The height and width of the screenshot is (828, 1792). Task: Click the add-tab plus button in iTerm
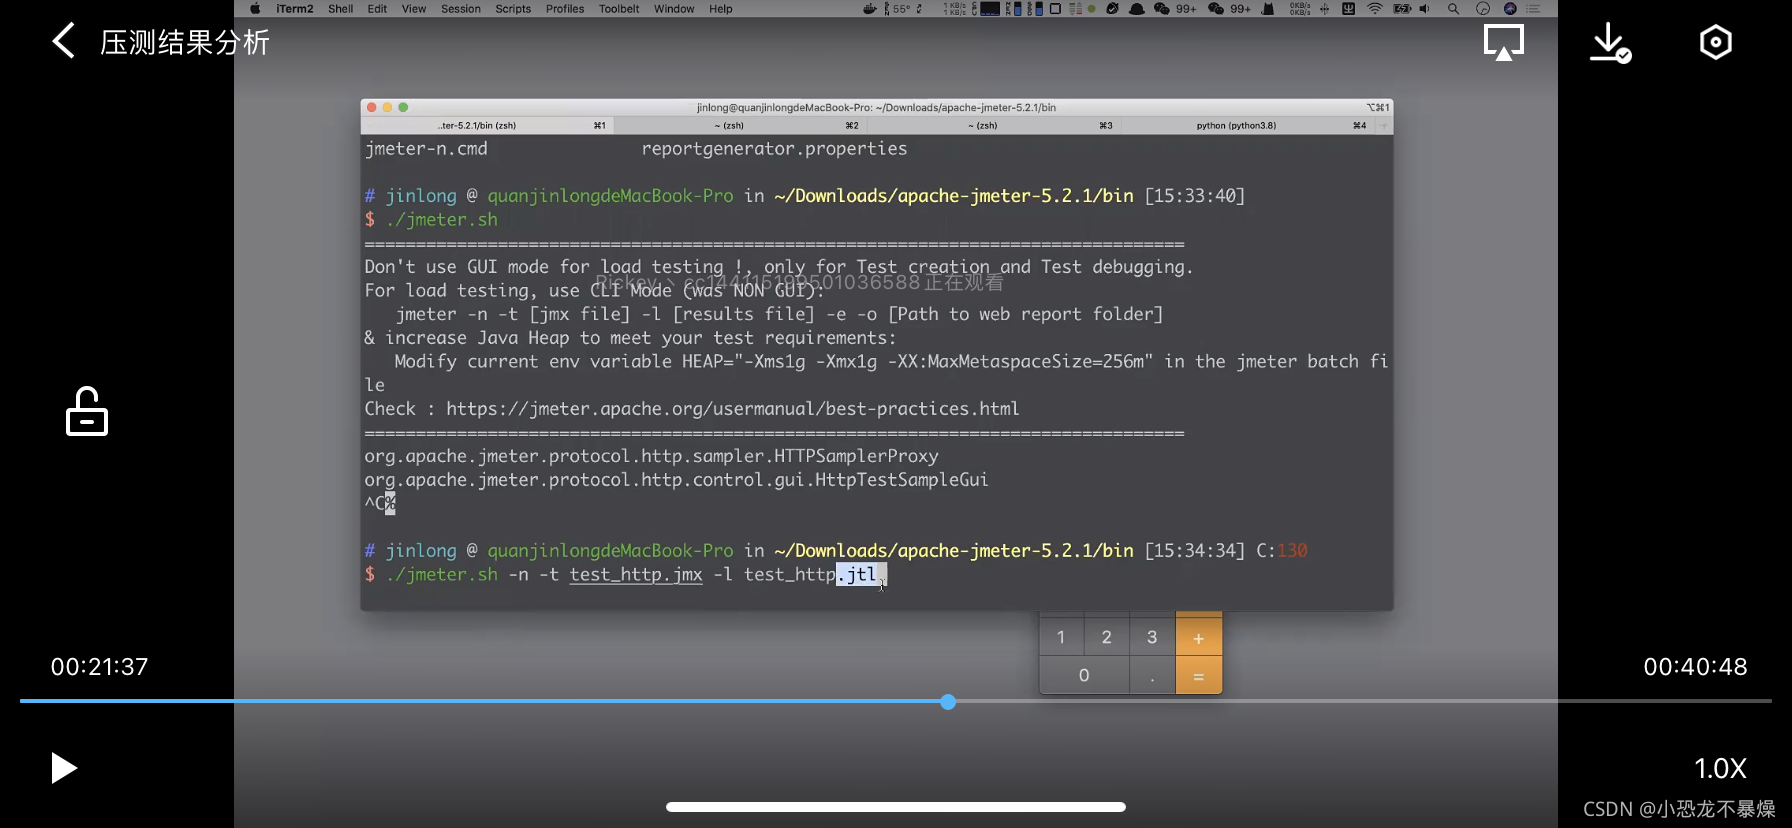(1384, 125)
